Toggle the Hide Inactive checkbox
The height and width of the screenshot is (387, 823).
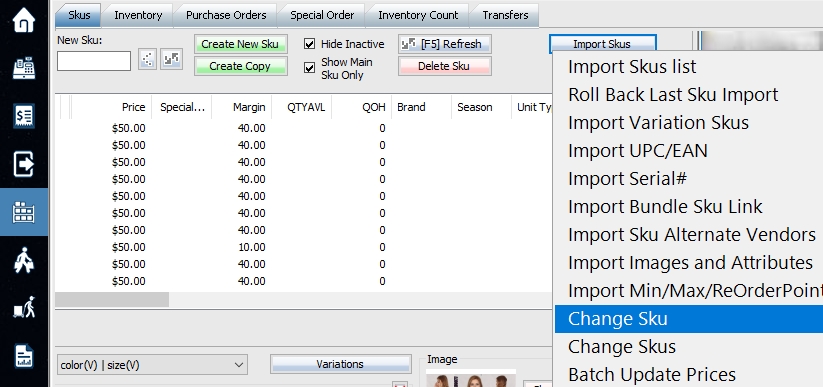[x=309, y=44]
